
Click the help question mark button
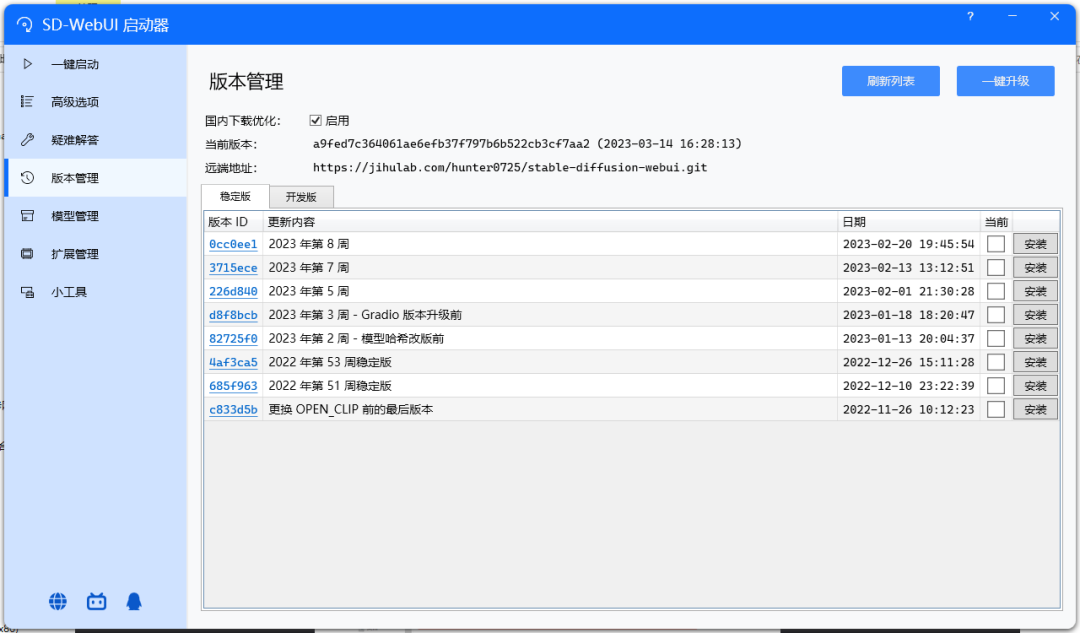point(970,16)
